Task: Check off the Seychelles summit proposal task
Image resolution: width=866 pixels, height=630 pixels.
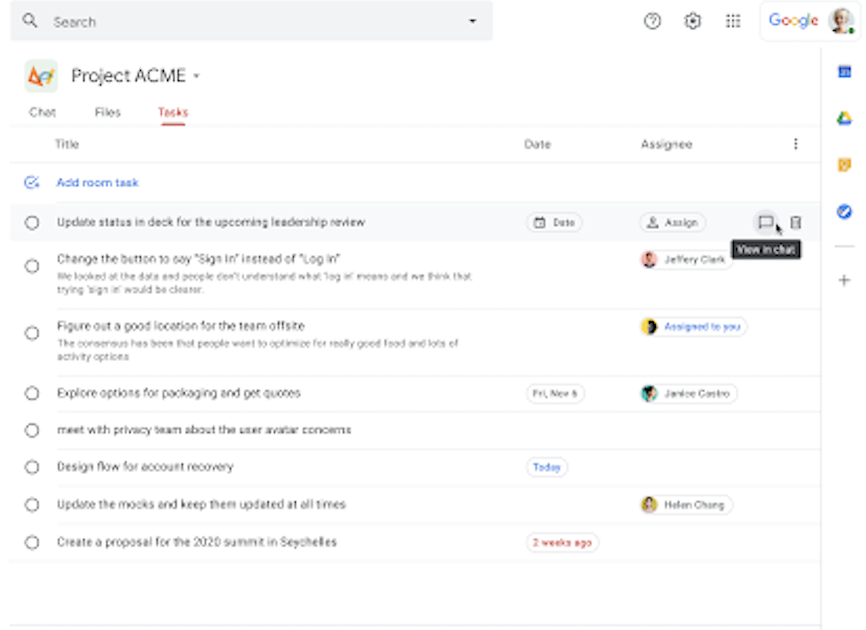Action: 31,542
